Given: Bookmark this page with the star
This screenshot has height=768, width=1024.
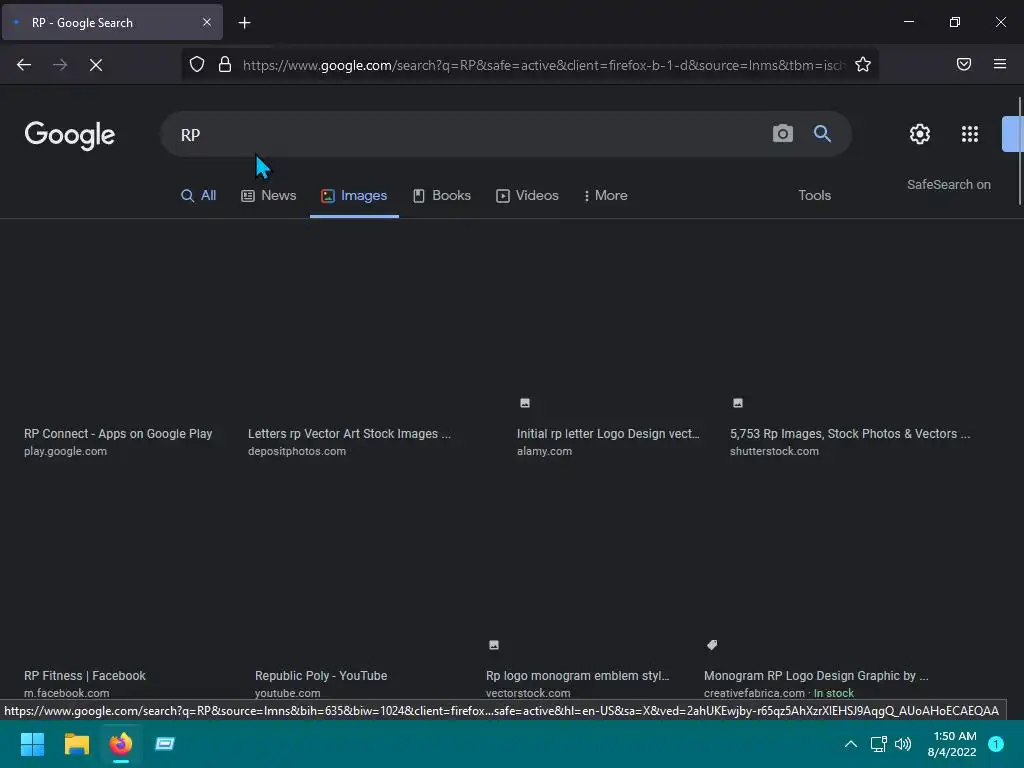Looking at the screenshot, I should pyautogui.click(x=863, y=65).
